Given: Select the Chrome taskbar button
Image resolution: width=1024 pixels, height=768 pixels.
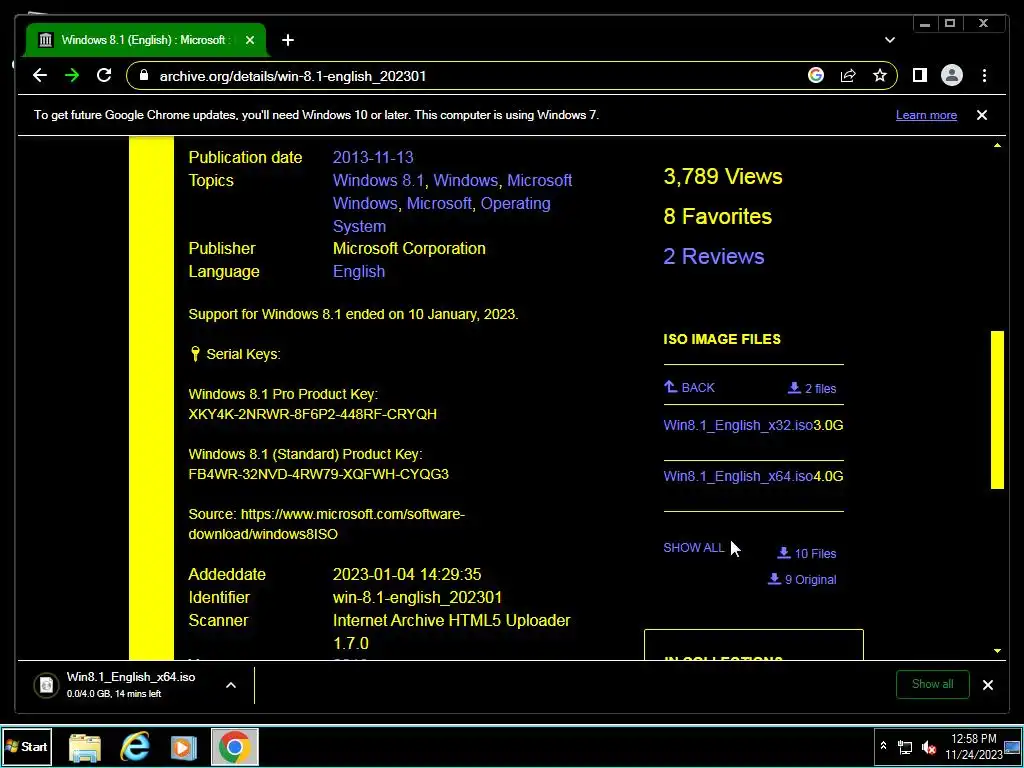Looking at the screenshot, I should click(x=234, y=747).
